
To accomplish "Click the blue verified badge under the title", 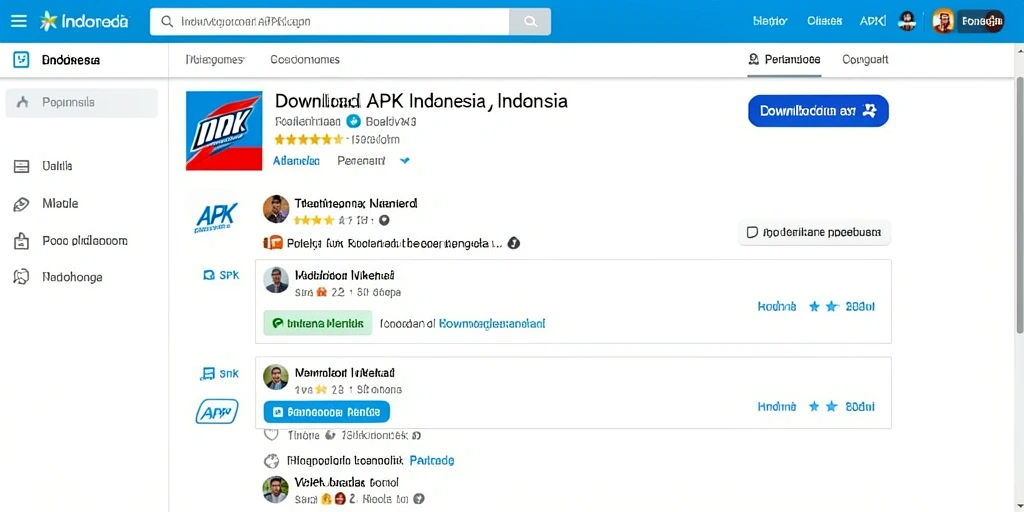I will tap(353, 121).
